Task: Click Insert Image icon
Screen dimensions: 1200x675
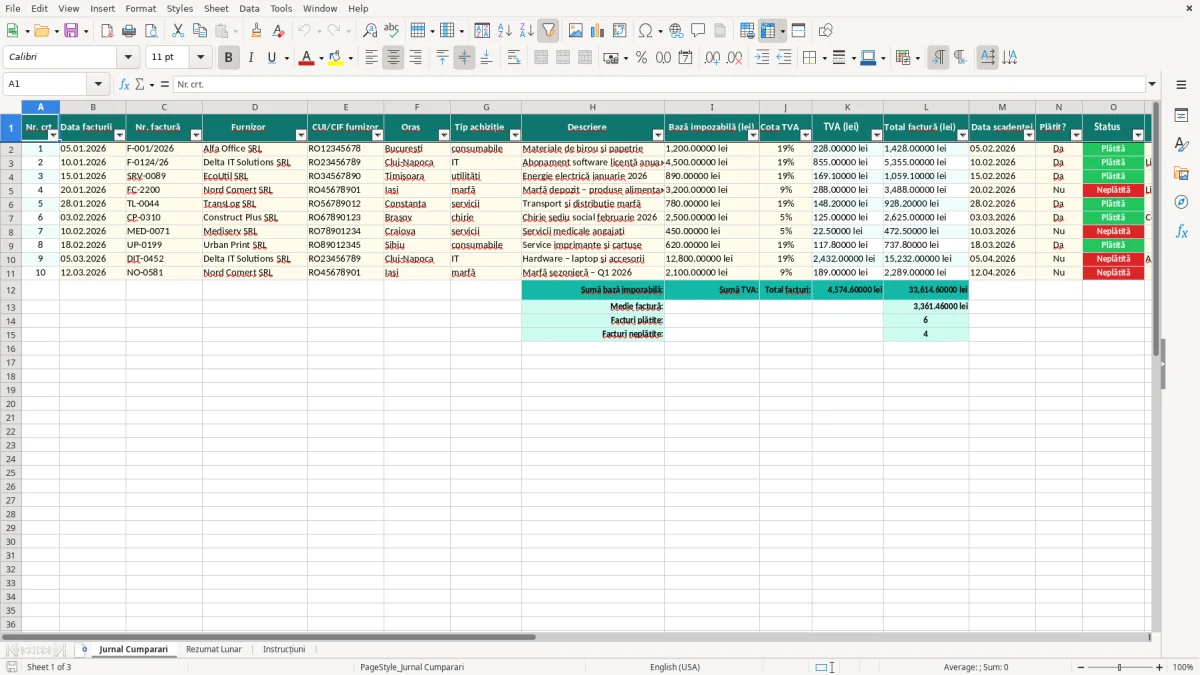Action: click(576, 31)
